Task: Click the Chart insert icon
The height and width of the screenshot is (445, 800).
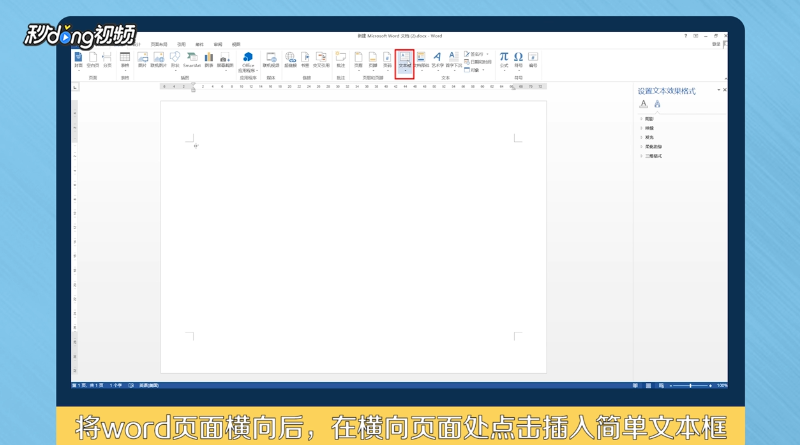Action: coord(209,60)
